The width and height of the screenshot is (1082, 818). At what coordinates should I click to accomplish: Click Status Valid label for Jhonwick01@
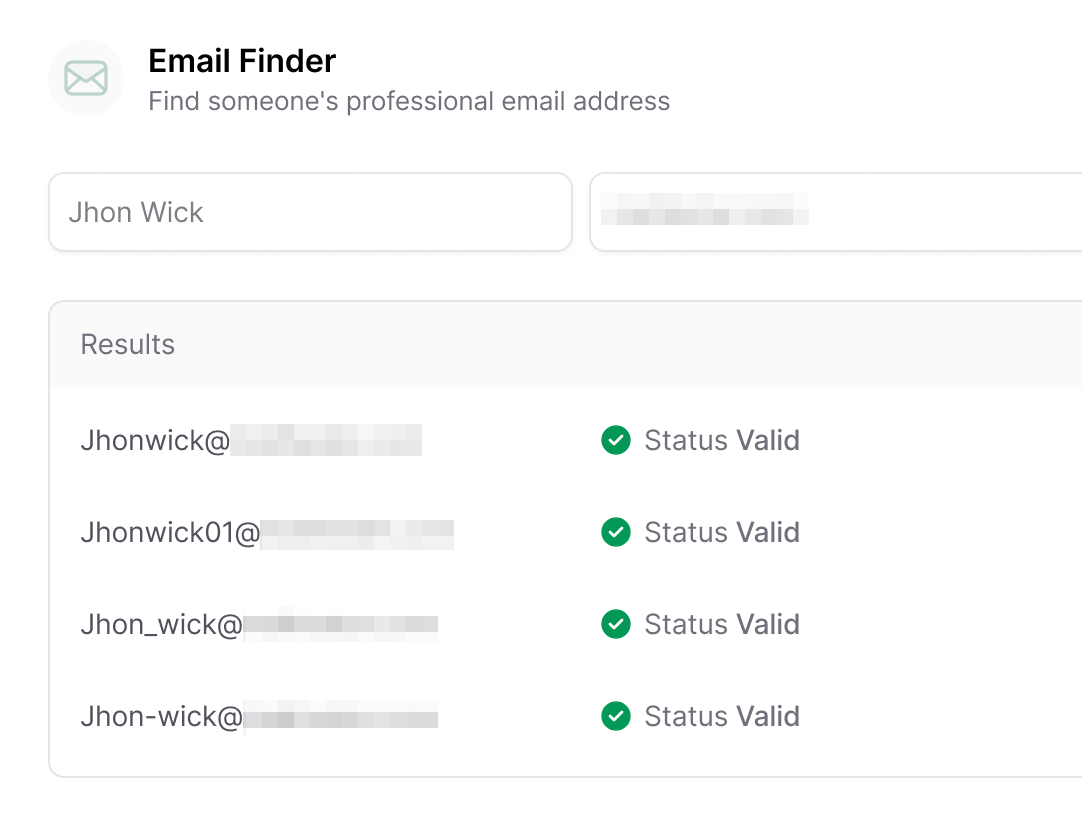pyautogui.click(x=722, y=532)
